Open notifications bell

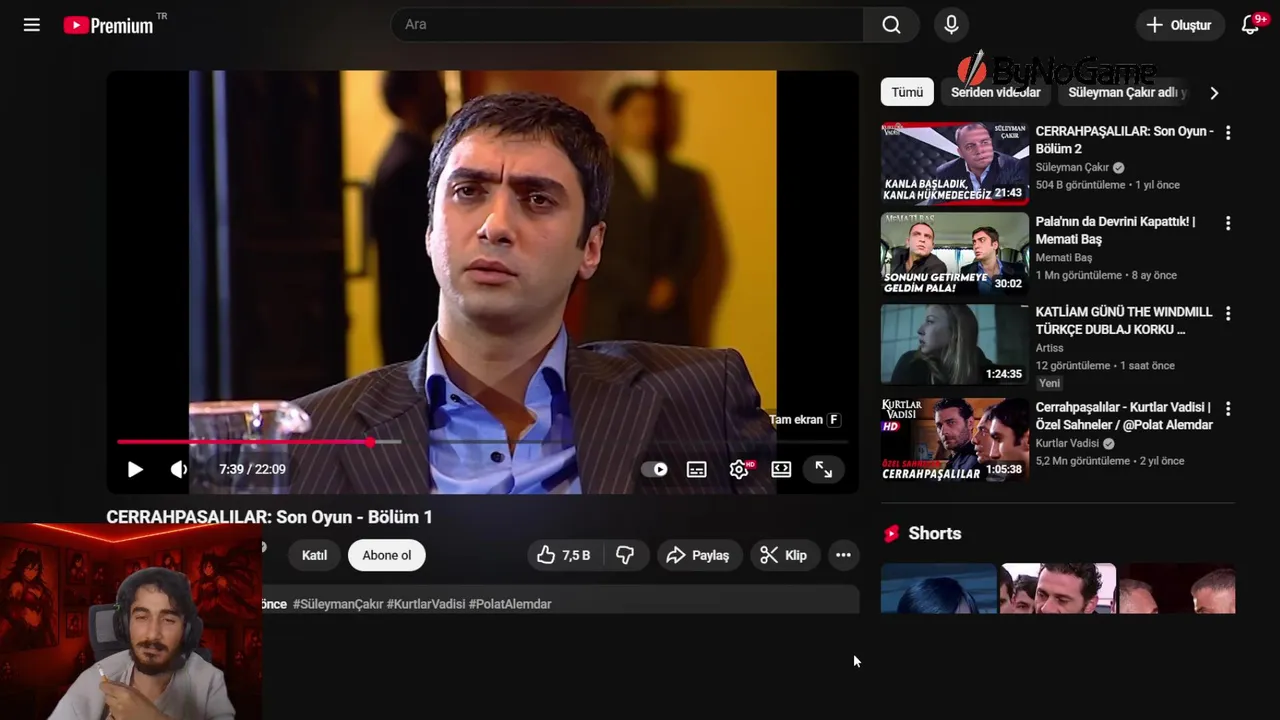pyautogui.click(x=1250, y=25)
